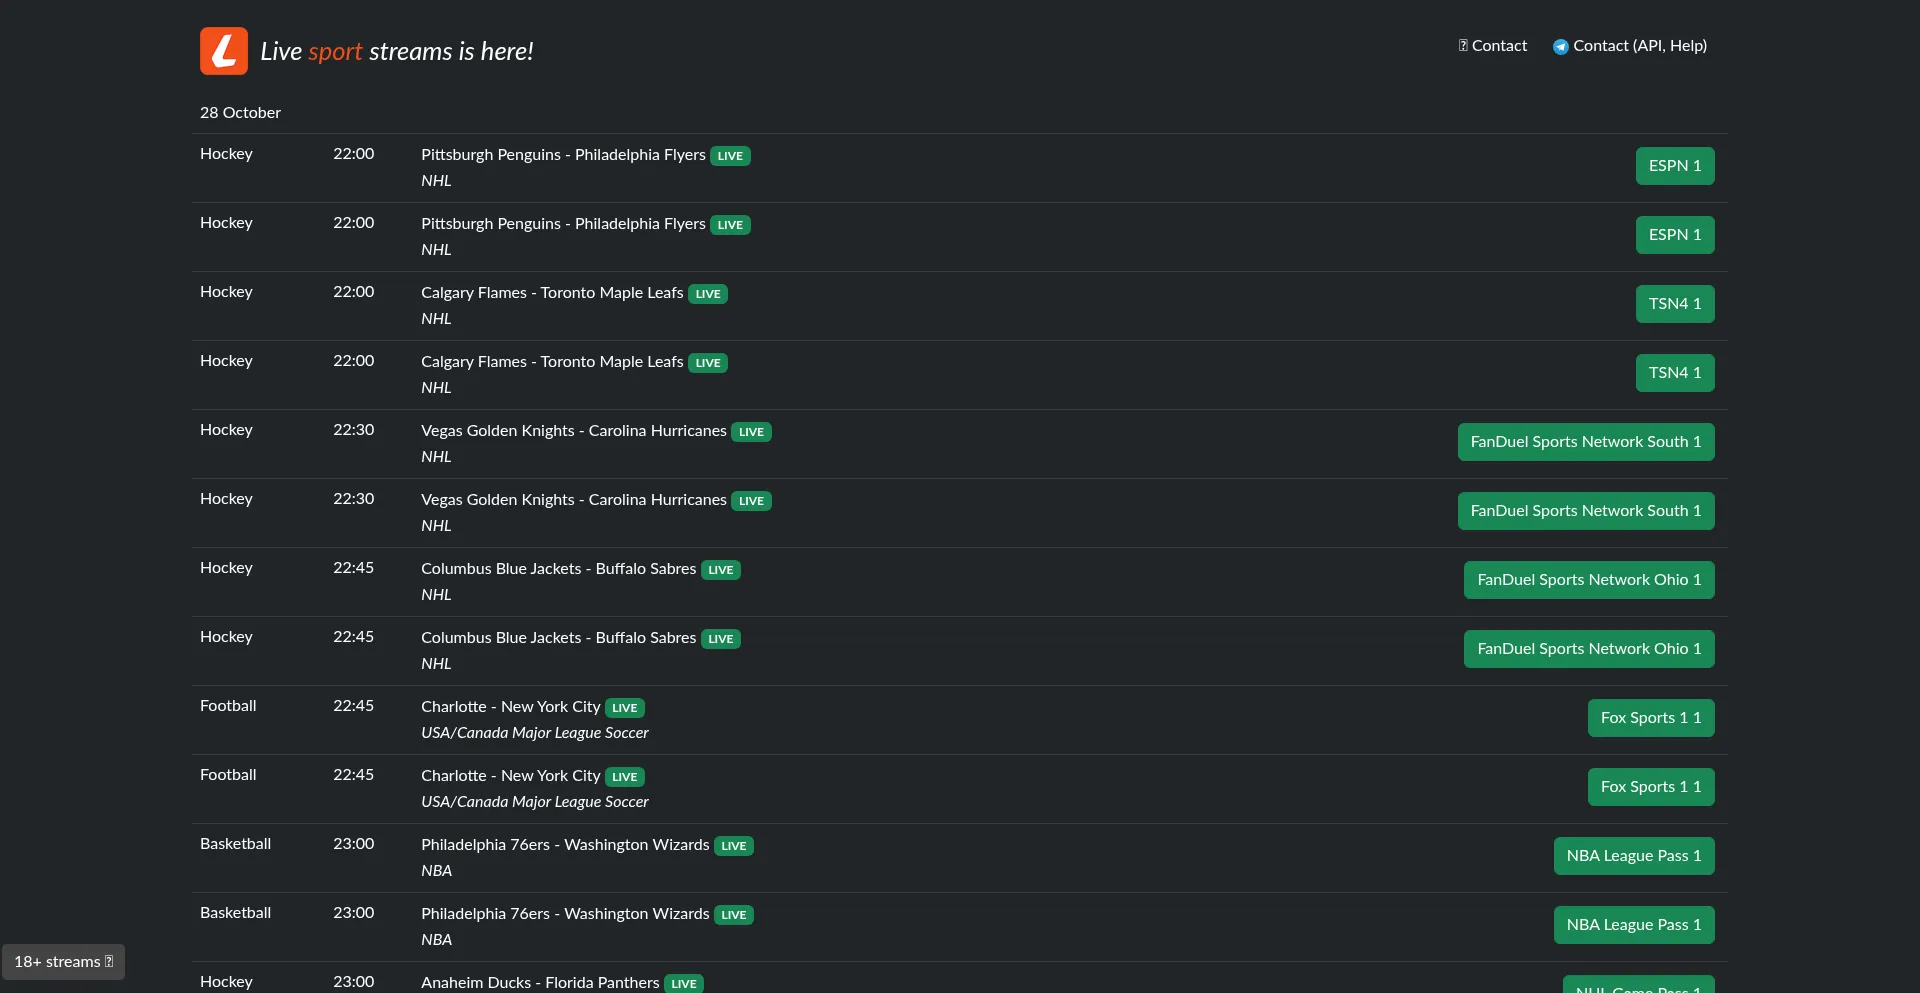1920x993 pixels.
Task: Open the Contact link in the header
Action: click(x=1492, y=46)
